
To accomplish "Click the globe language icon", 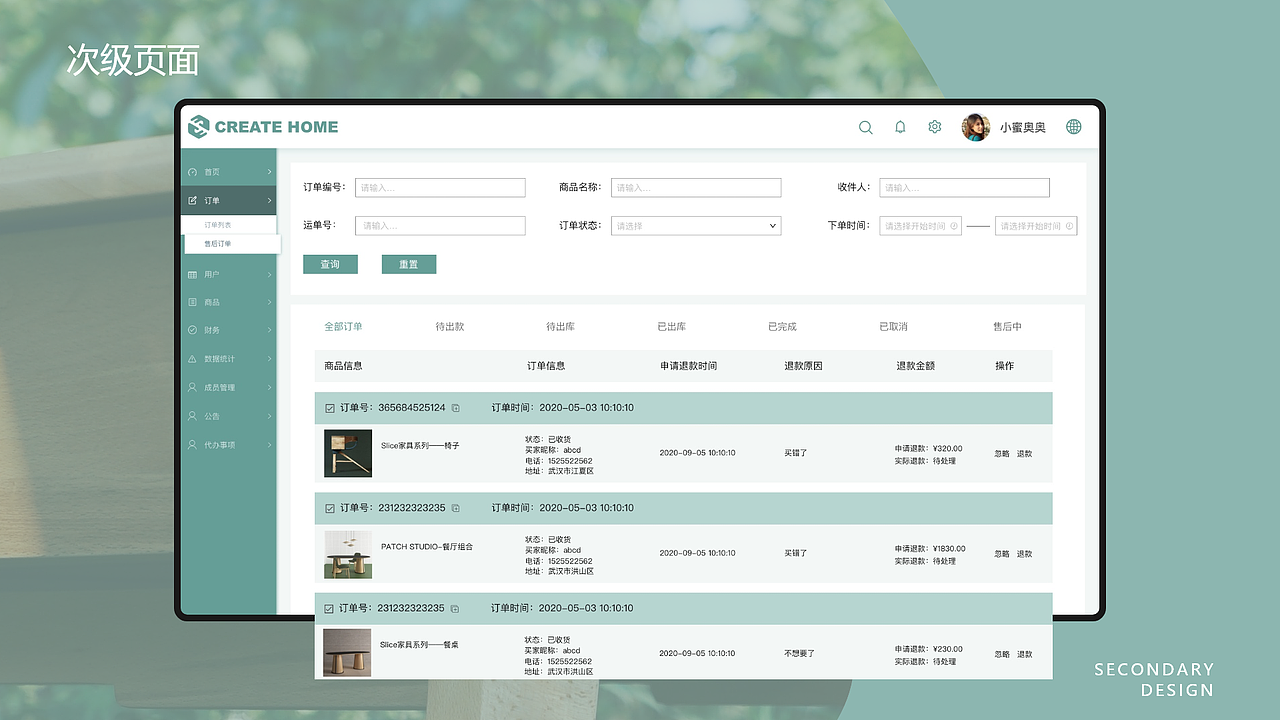I will pyautogui.click(x=1074, y=127).
